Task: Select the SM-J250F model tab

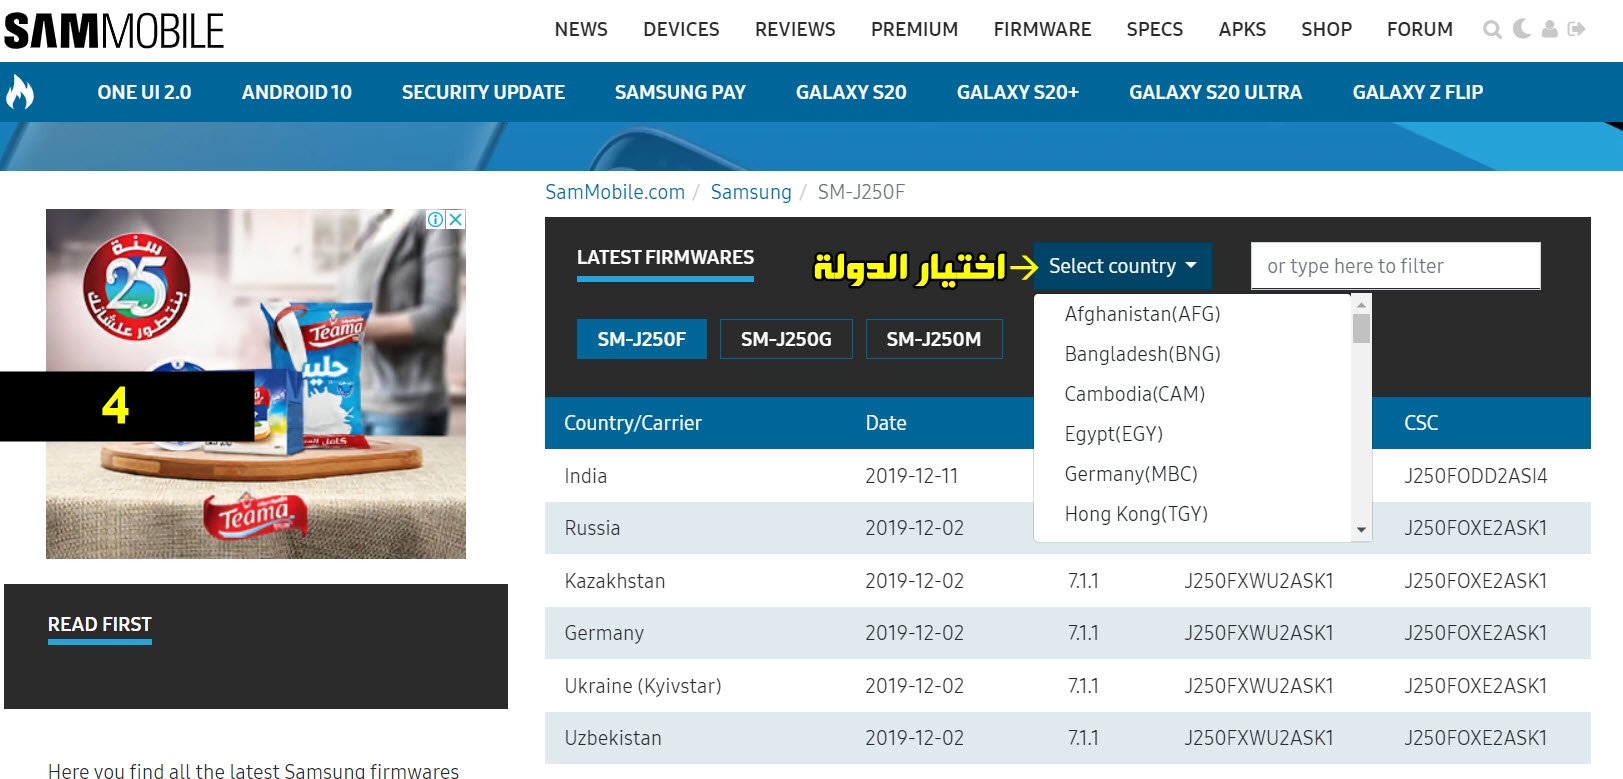Action: point(642,339)
